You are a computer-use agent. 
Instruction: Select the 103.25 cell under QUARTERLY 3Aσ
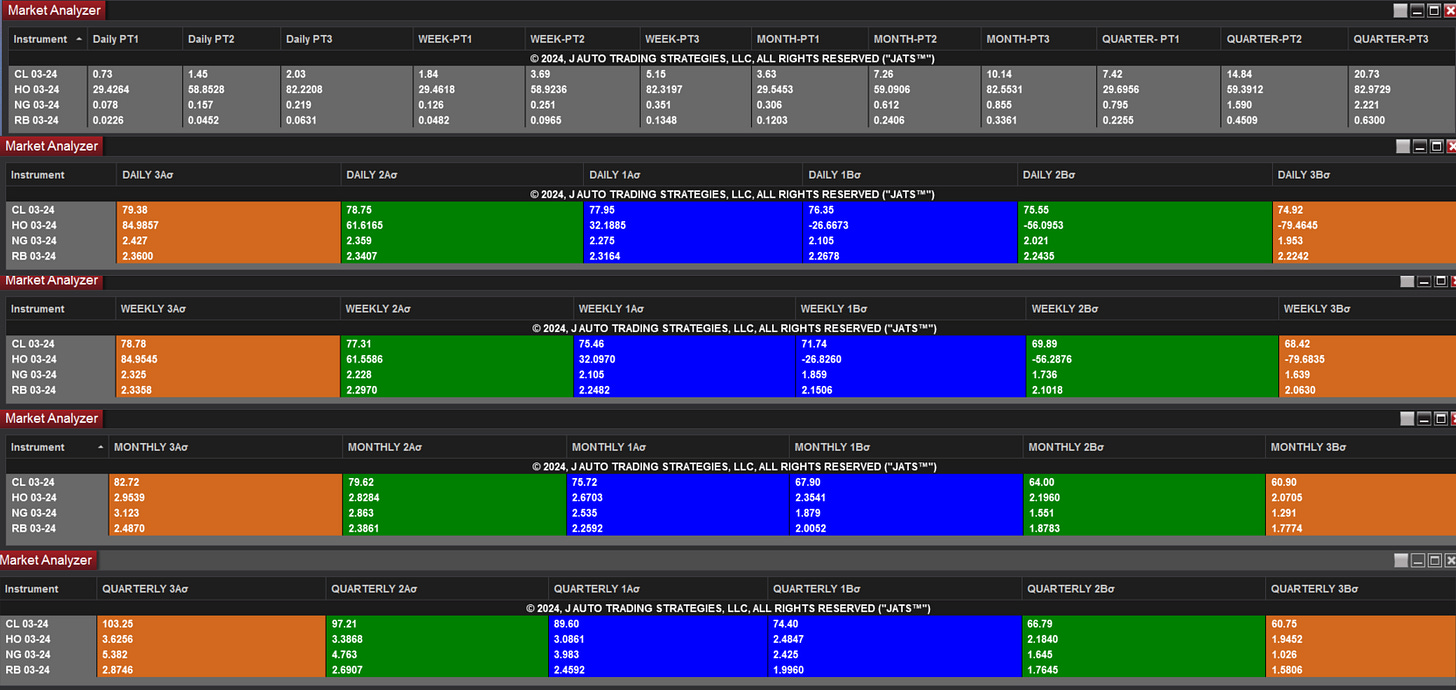[x=211, y=623]
